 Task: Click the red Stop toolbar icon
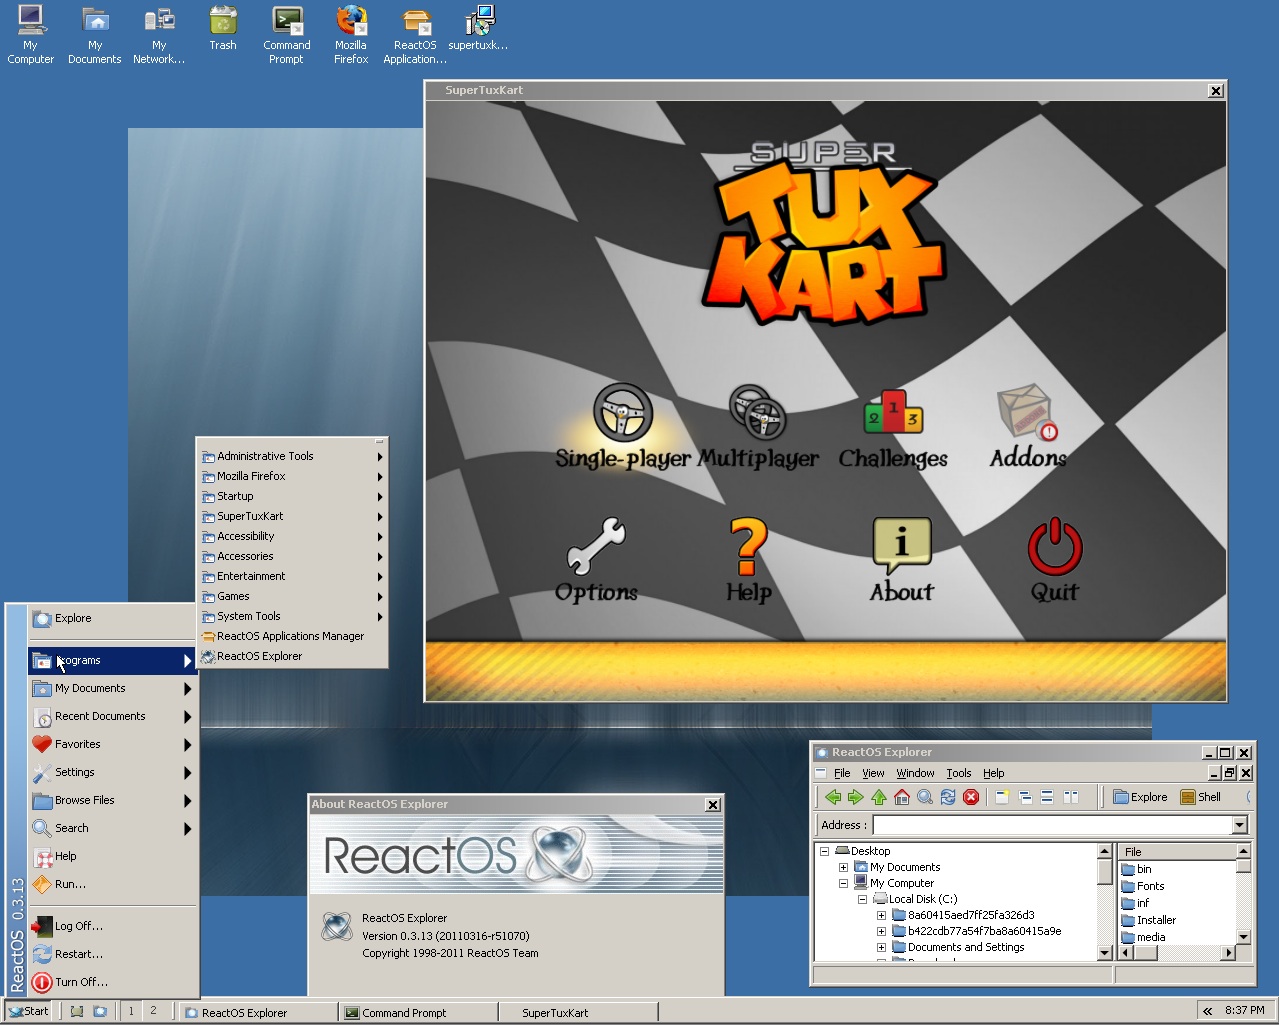[970, 797]
